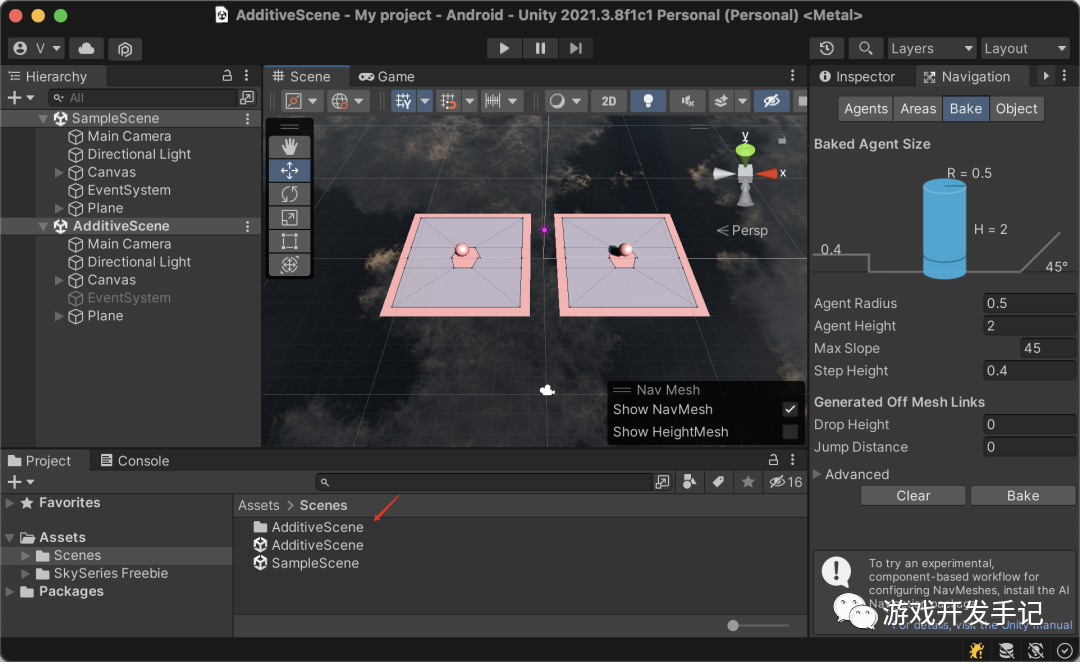Click the search by label tag icon
The width and height of the screenshot is (1080, 662).
coord(718,482)
